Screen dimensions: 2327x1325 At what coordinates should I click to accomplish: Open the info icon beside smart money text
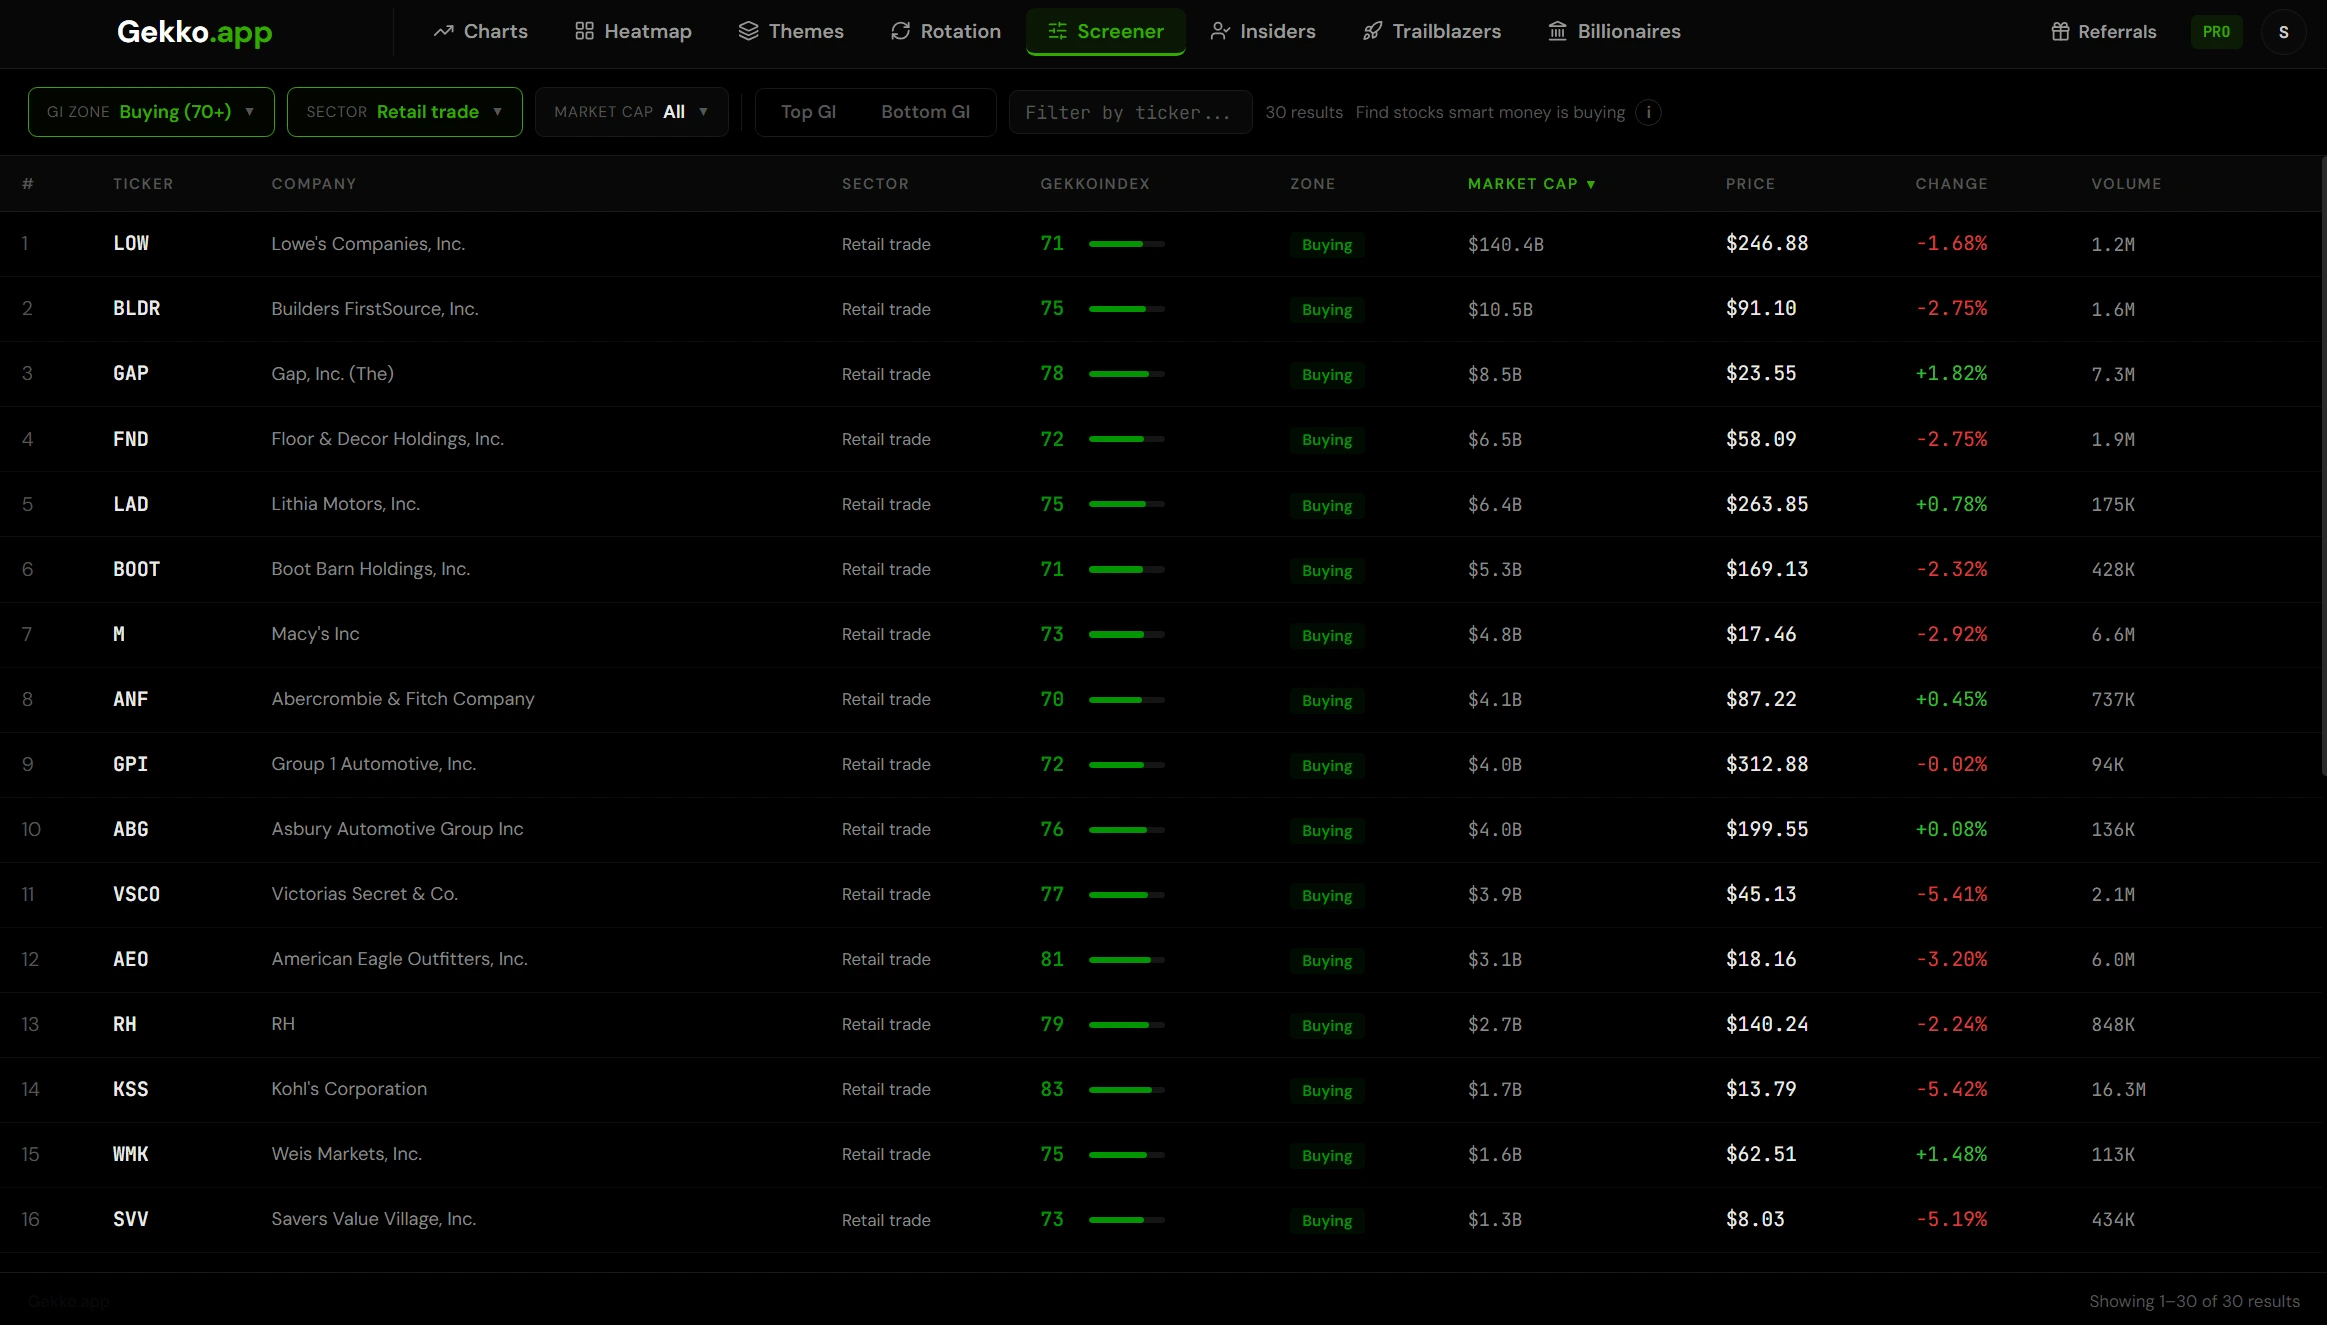click(1648, 113)
